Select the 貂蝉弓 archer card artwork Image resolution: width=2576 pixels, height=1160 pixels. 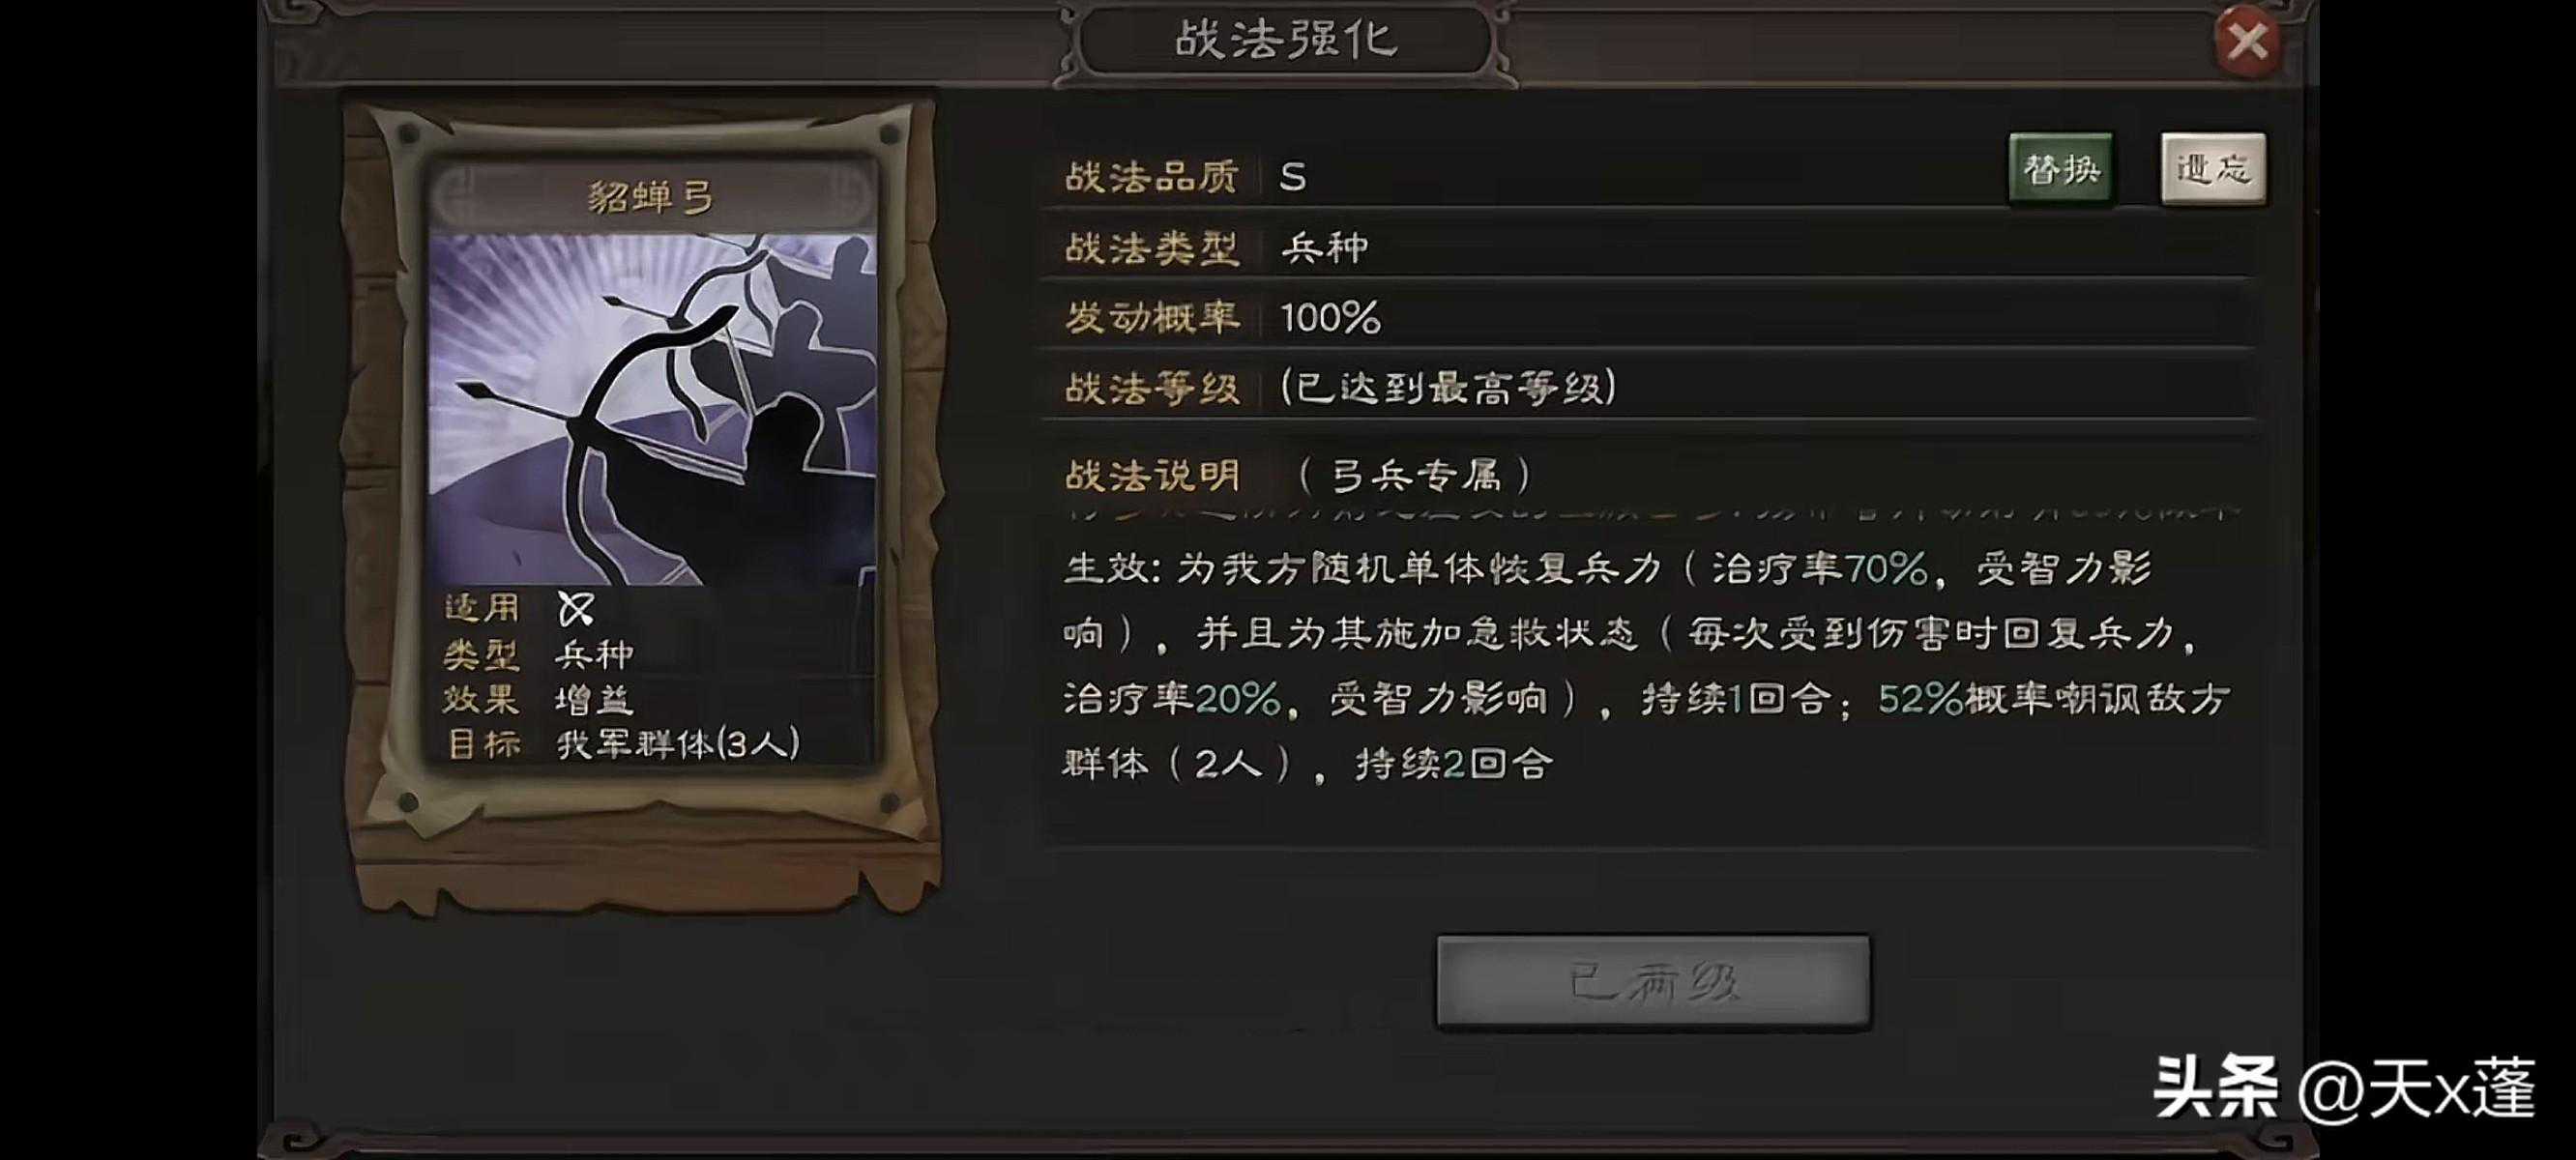tap(652, 408)
